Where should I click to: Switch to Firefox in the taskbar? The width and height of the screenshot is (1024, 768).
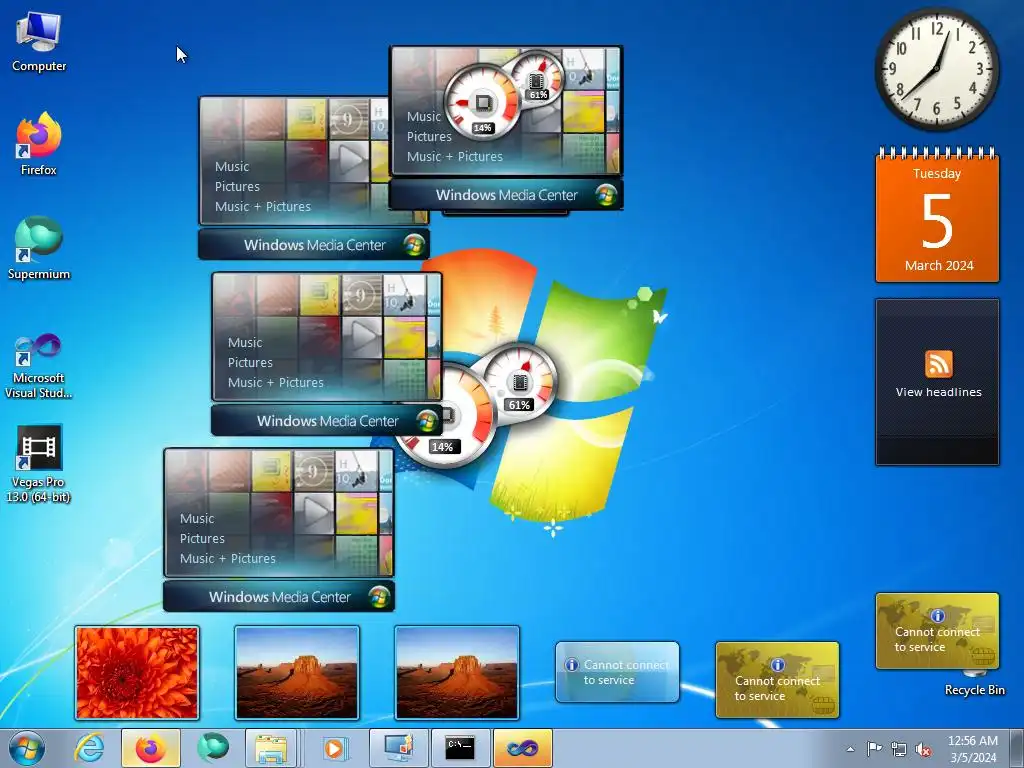[150, 748]
